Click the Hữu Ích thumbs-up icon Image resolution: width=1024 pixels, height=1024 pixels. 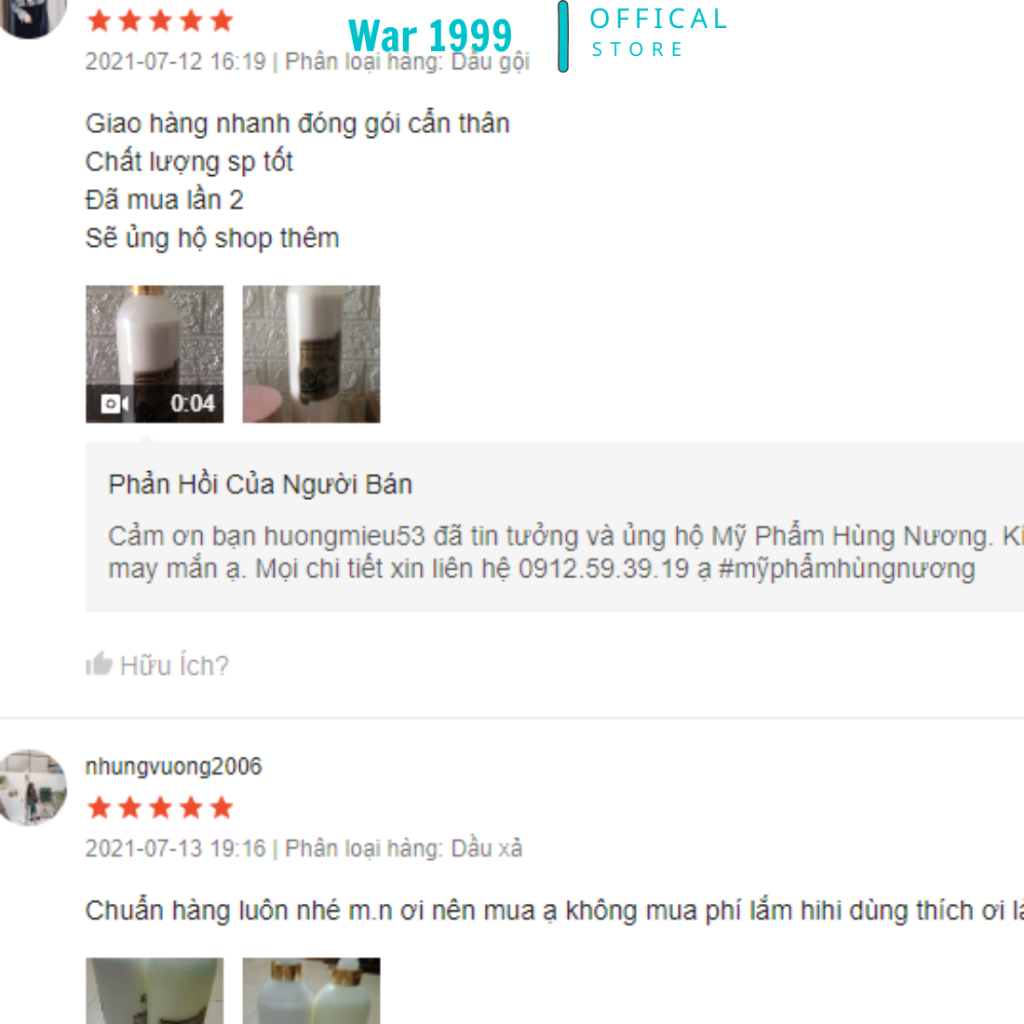pos(99,664)
